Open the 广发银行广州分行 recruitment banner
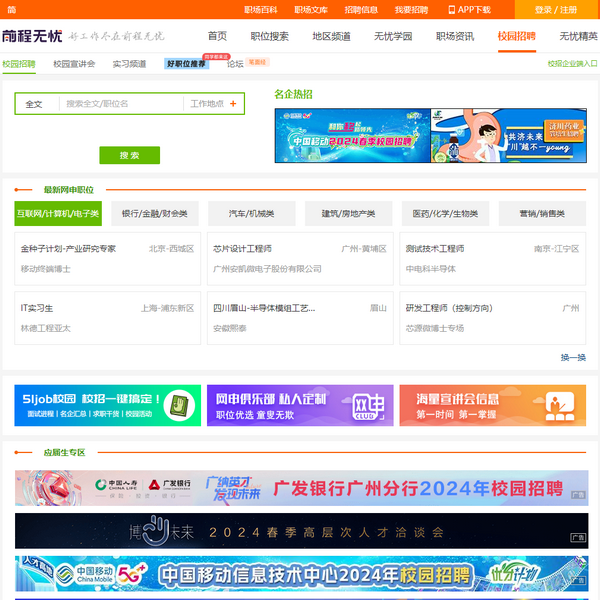The image size is (600, 600). [301, 487]
